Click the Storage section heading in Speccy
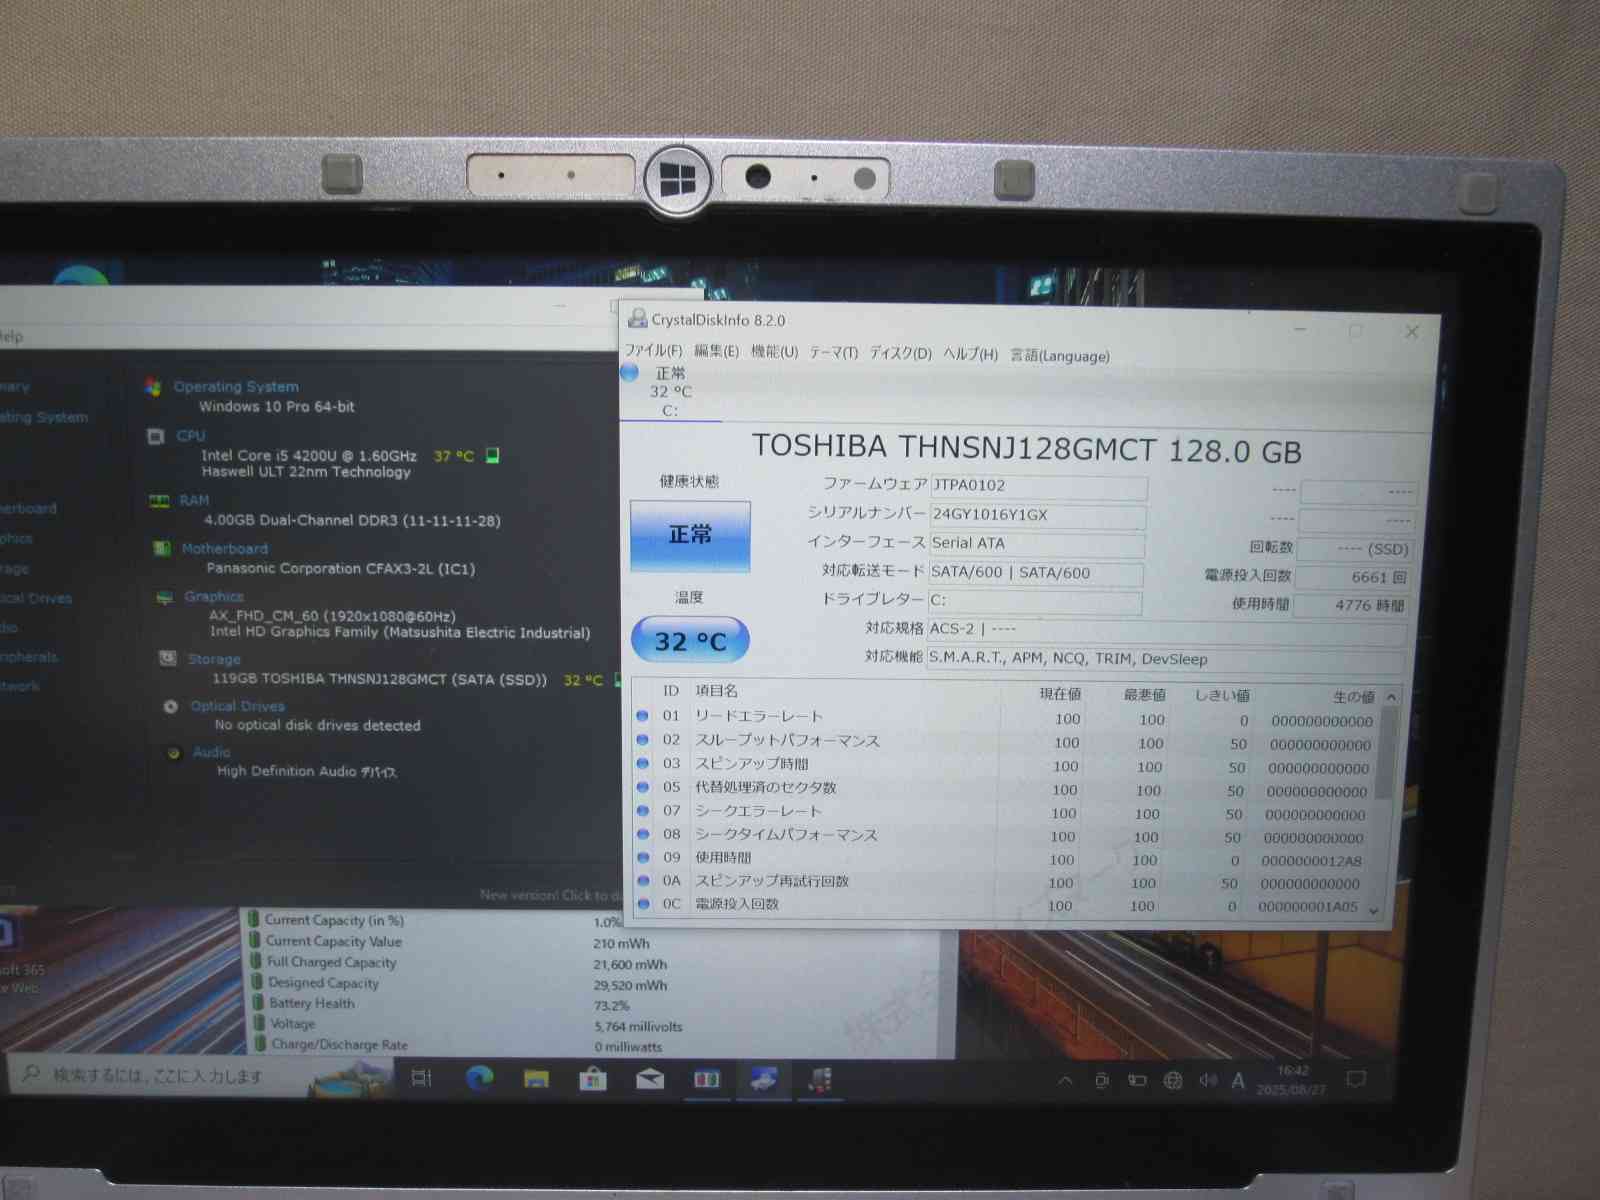This screenshot has width=1600, height=1200. pos(214,659)
